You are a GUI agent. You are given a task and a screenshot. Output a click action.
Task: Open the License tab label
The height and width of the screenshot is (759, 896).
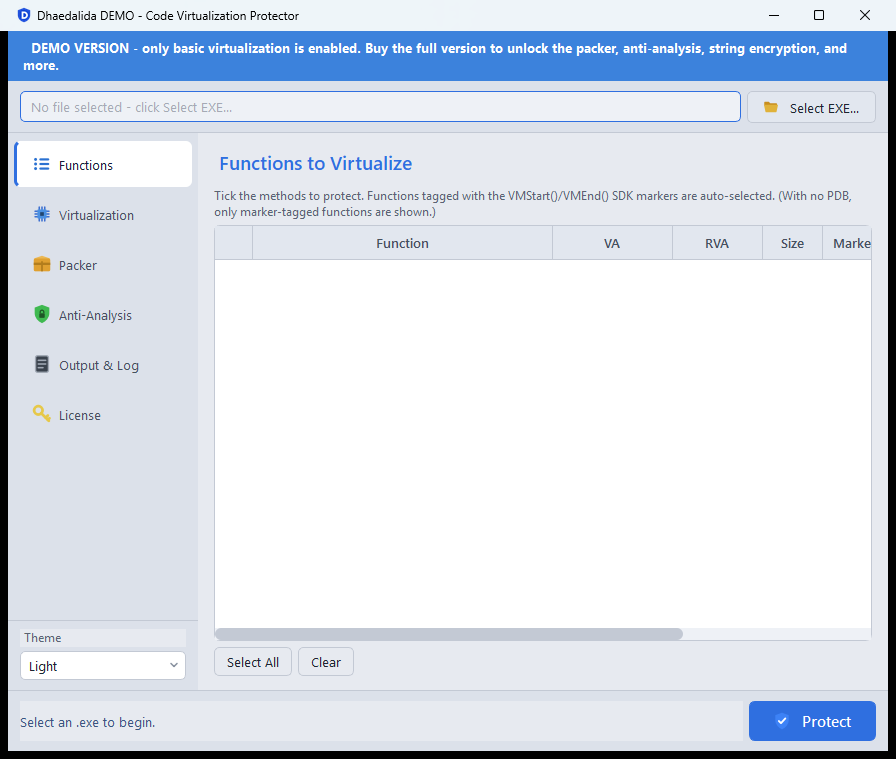(x=79, y=416)
